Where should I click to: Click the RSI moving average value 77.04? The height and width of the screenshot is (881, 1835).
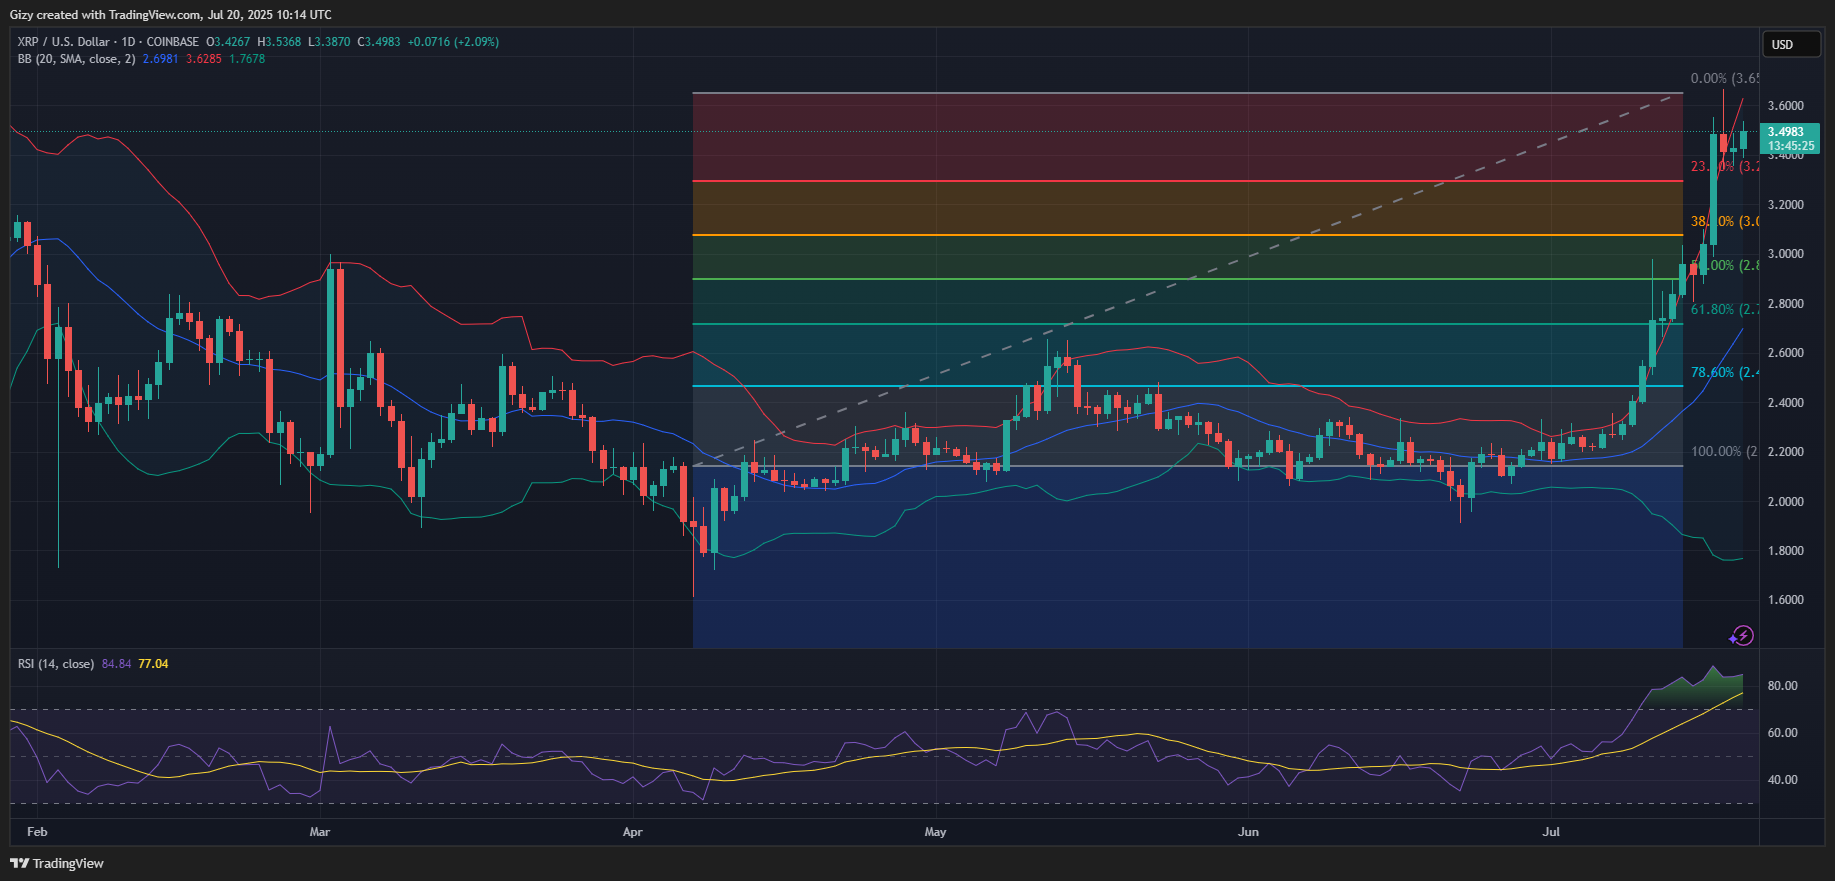[x=153, y=664]
